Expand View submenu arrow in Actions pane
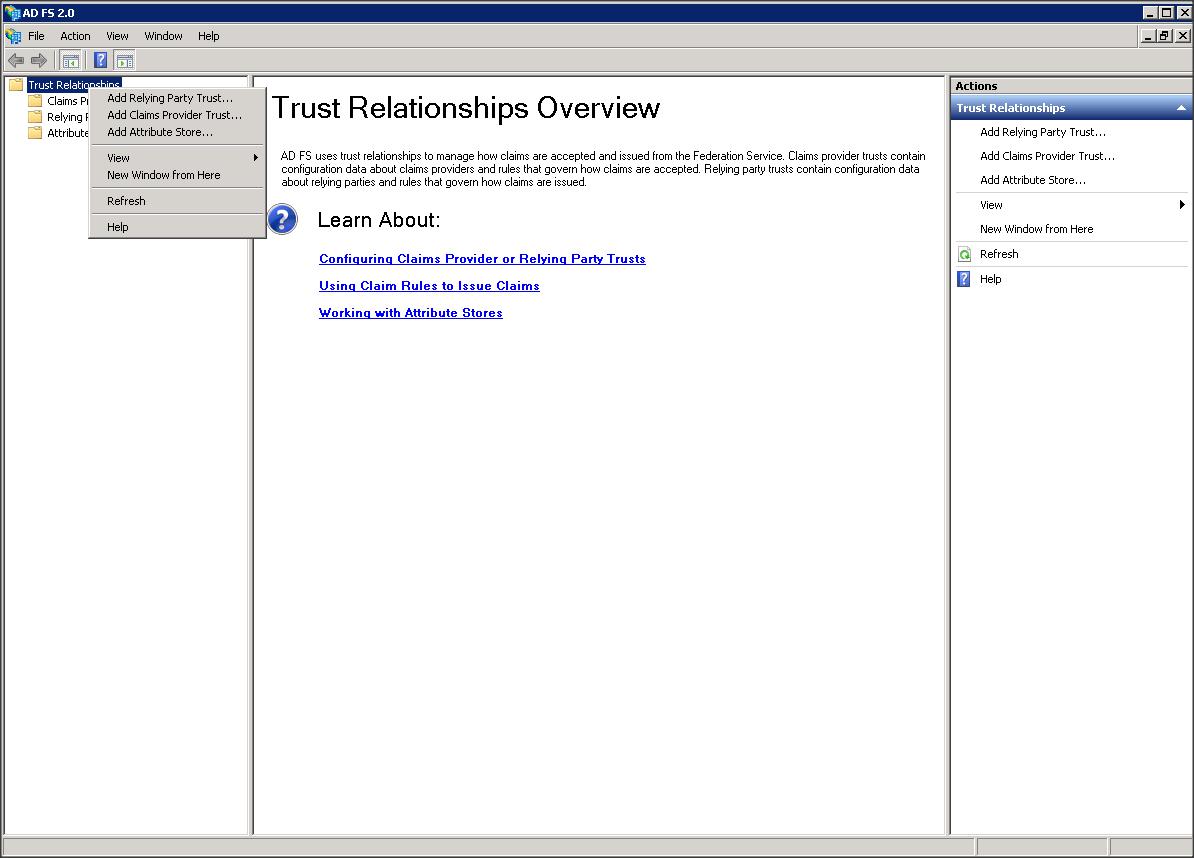Image resolution: width=1194 pixels, height=858 pixels. click(1182, 205)
